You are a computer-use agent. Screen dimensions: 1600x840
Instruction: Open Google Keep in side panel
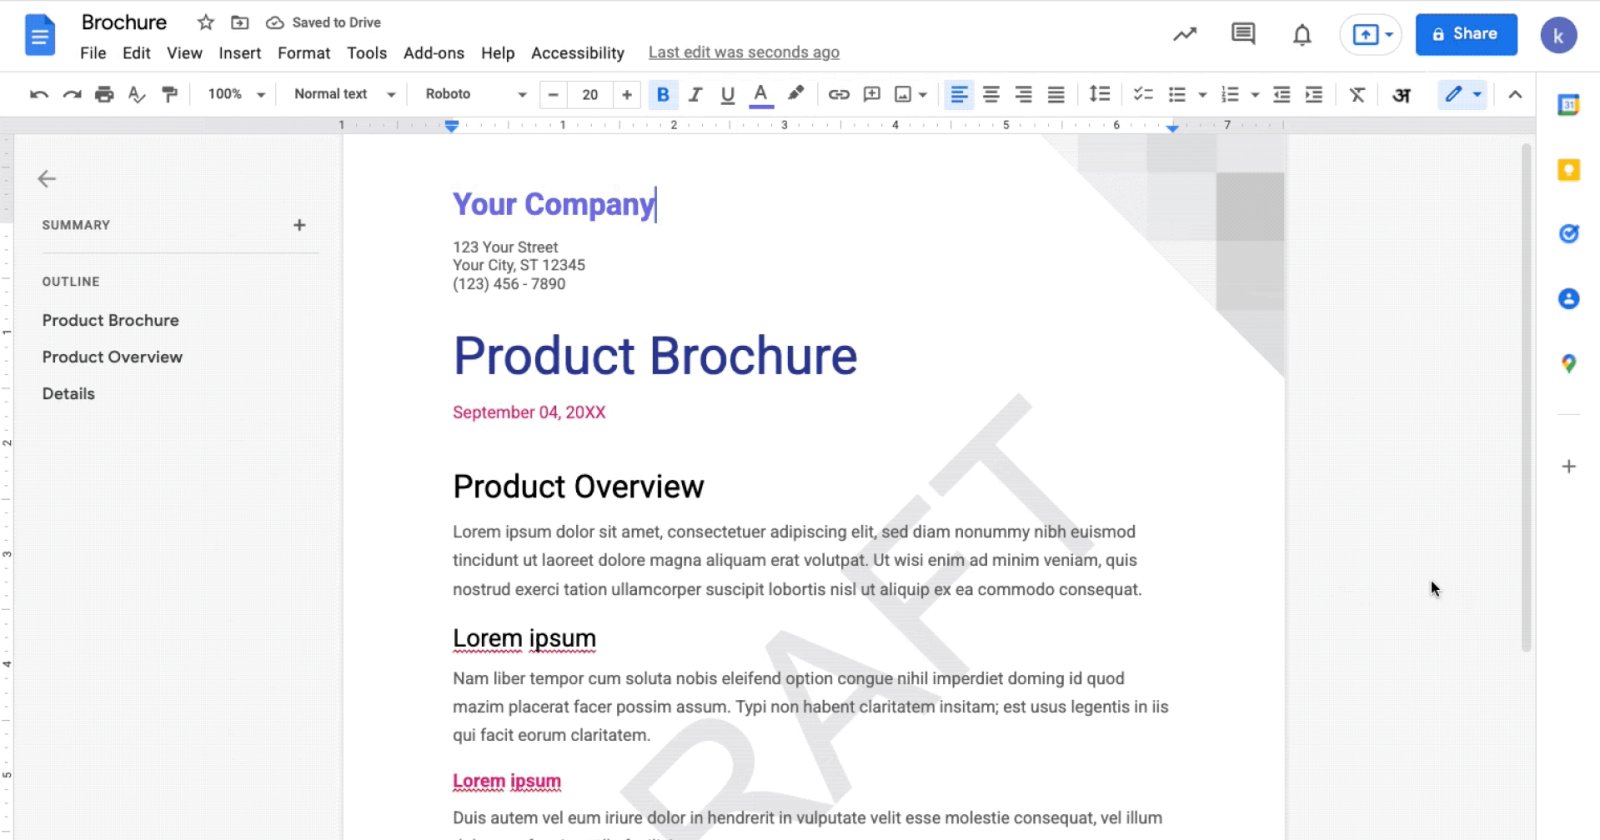1568,170
